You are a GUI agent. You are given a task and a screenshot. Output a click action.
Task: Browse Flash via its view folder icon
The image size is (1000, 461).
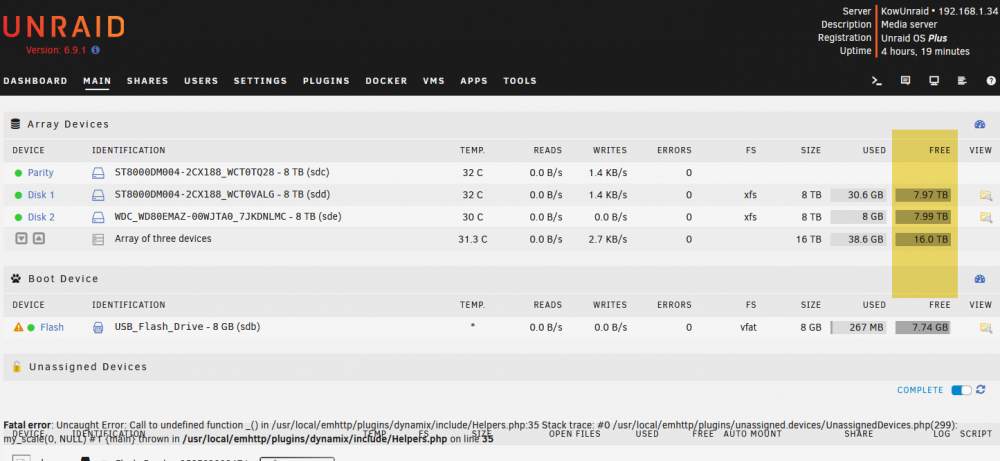click(x=985, y=328)
